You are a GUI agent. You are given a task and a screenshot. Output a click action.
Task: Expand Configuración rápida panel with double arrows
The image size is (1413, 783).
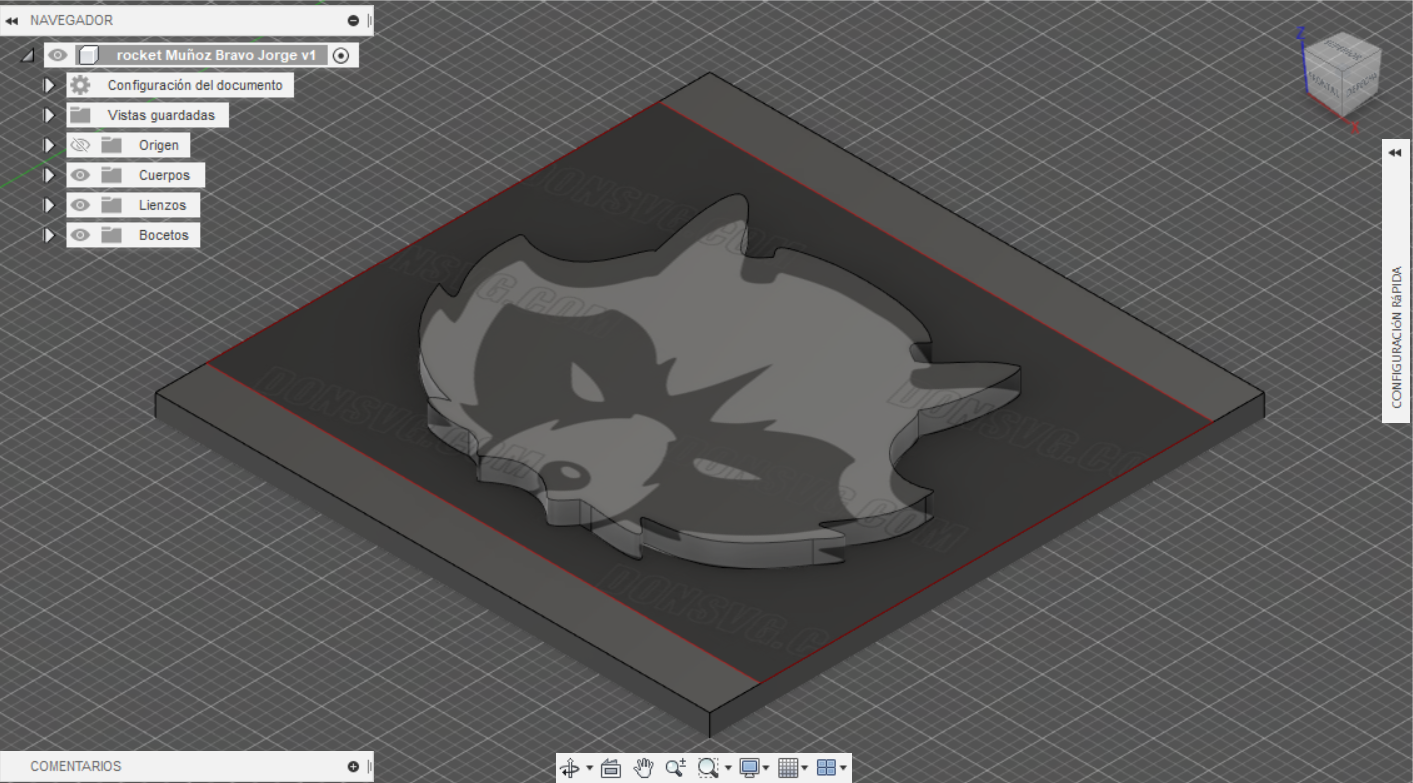pos(1395,153)
